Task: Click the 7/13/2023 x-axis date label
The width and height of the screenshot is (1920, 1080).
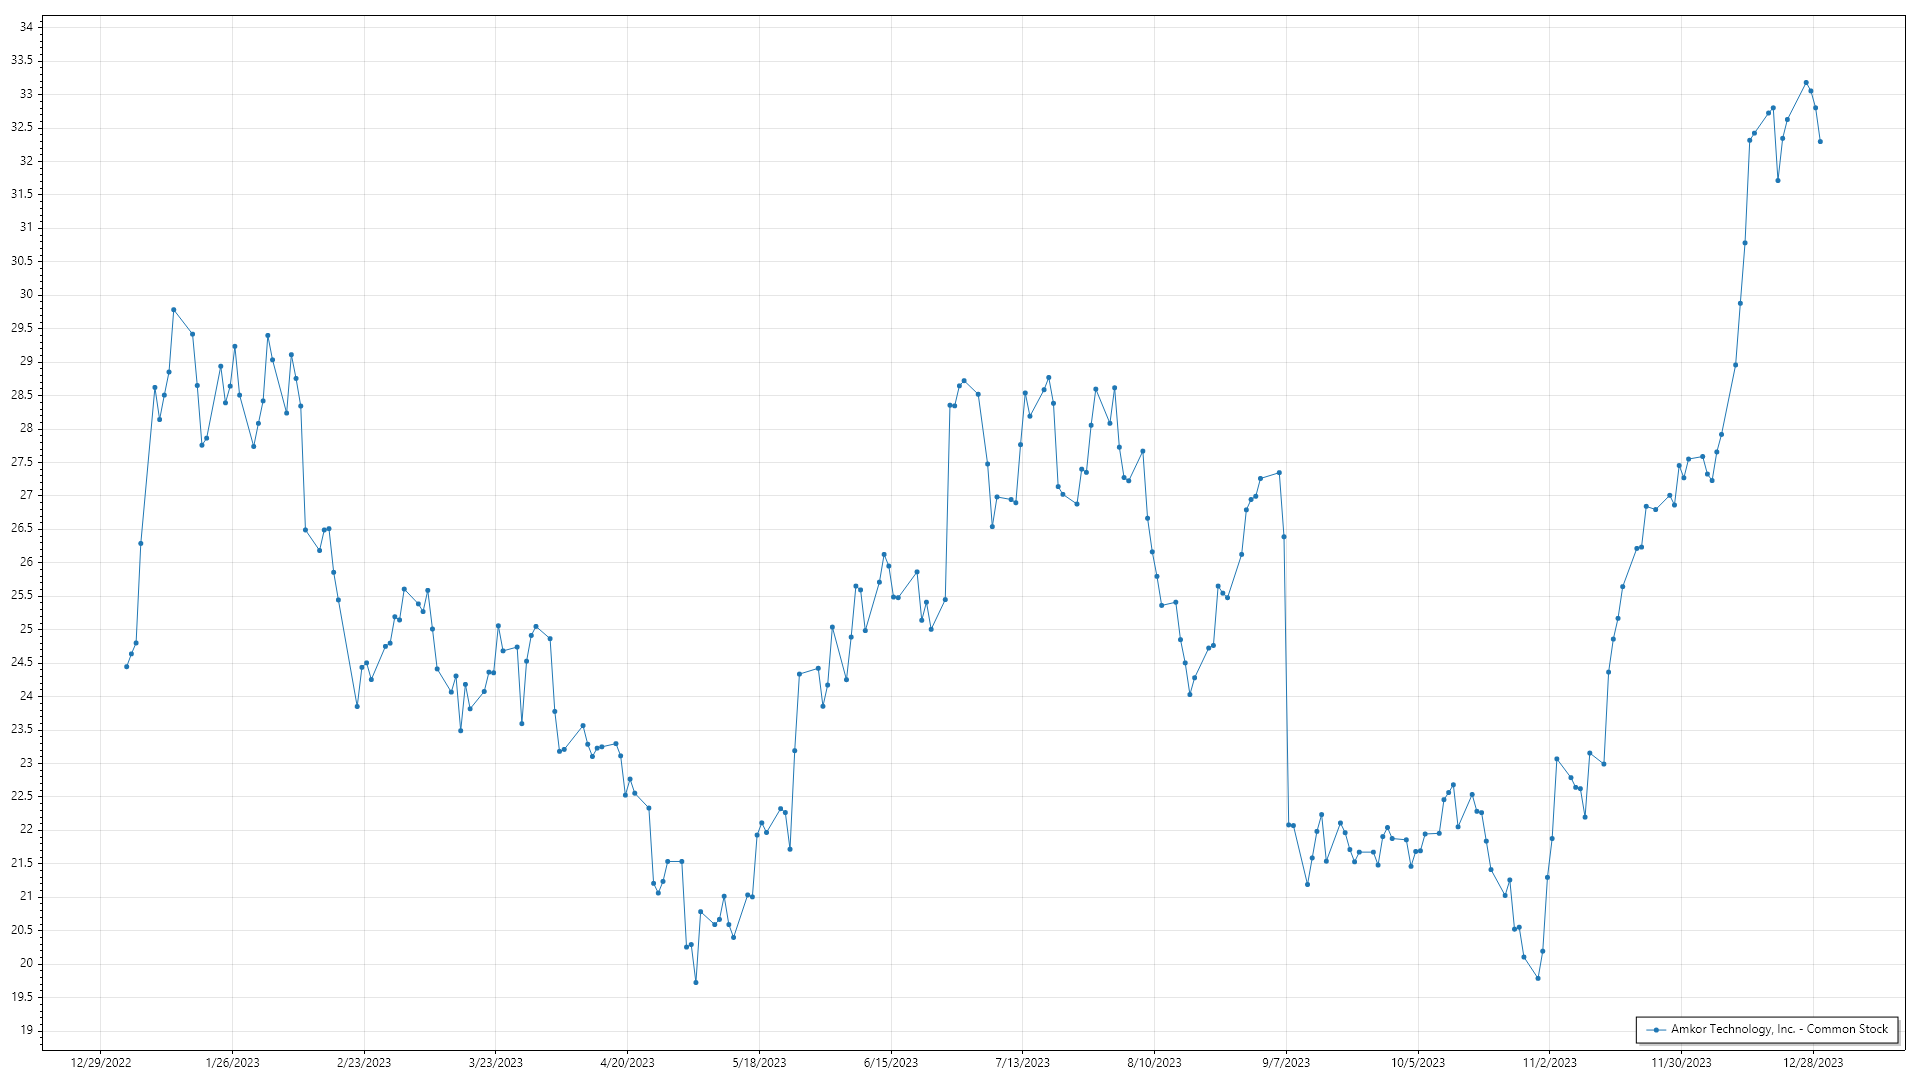Action: (1022, 1063)
